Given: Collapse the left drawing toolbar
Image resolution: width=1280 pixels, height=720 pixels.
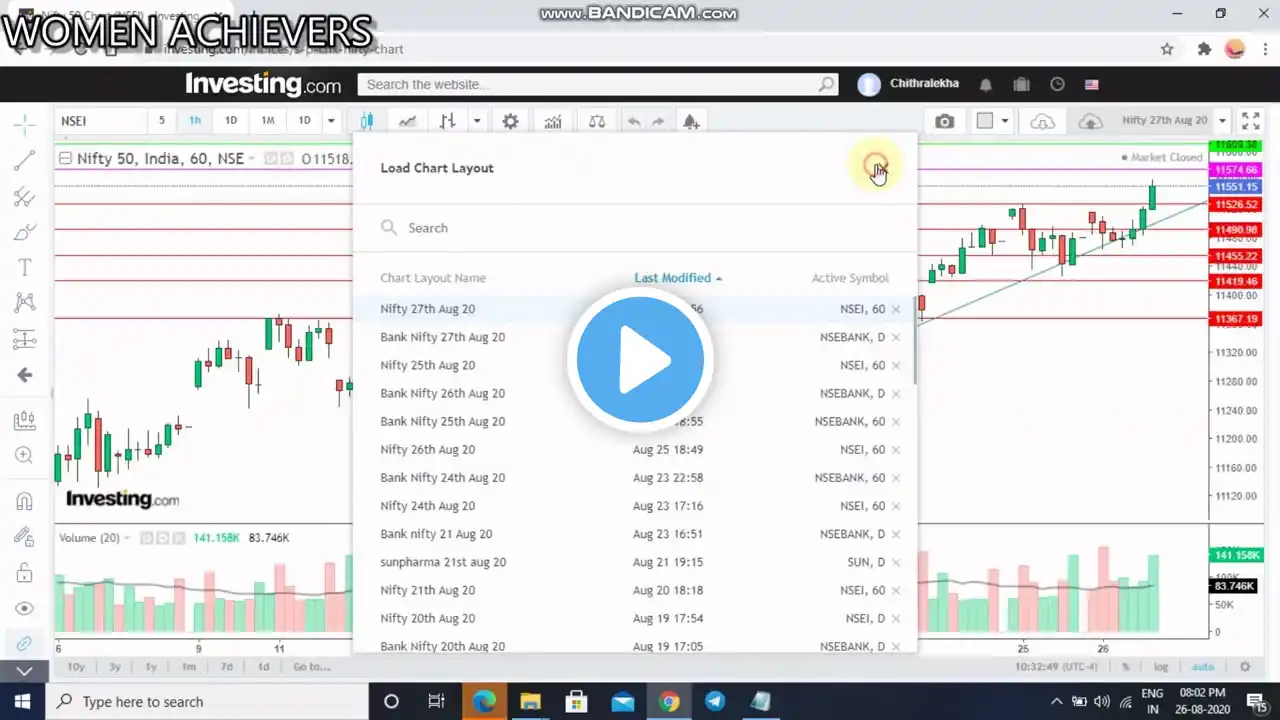Looking at the screenshot, I should pos(25,671).
